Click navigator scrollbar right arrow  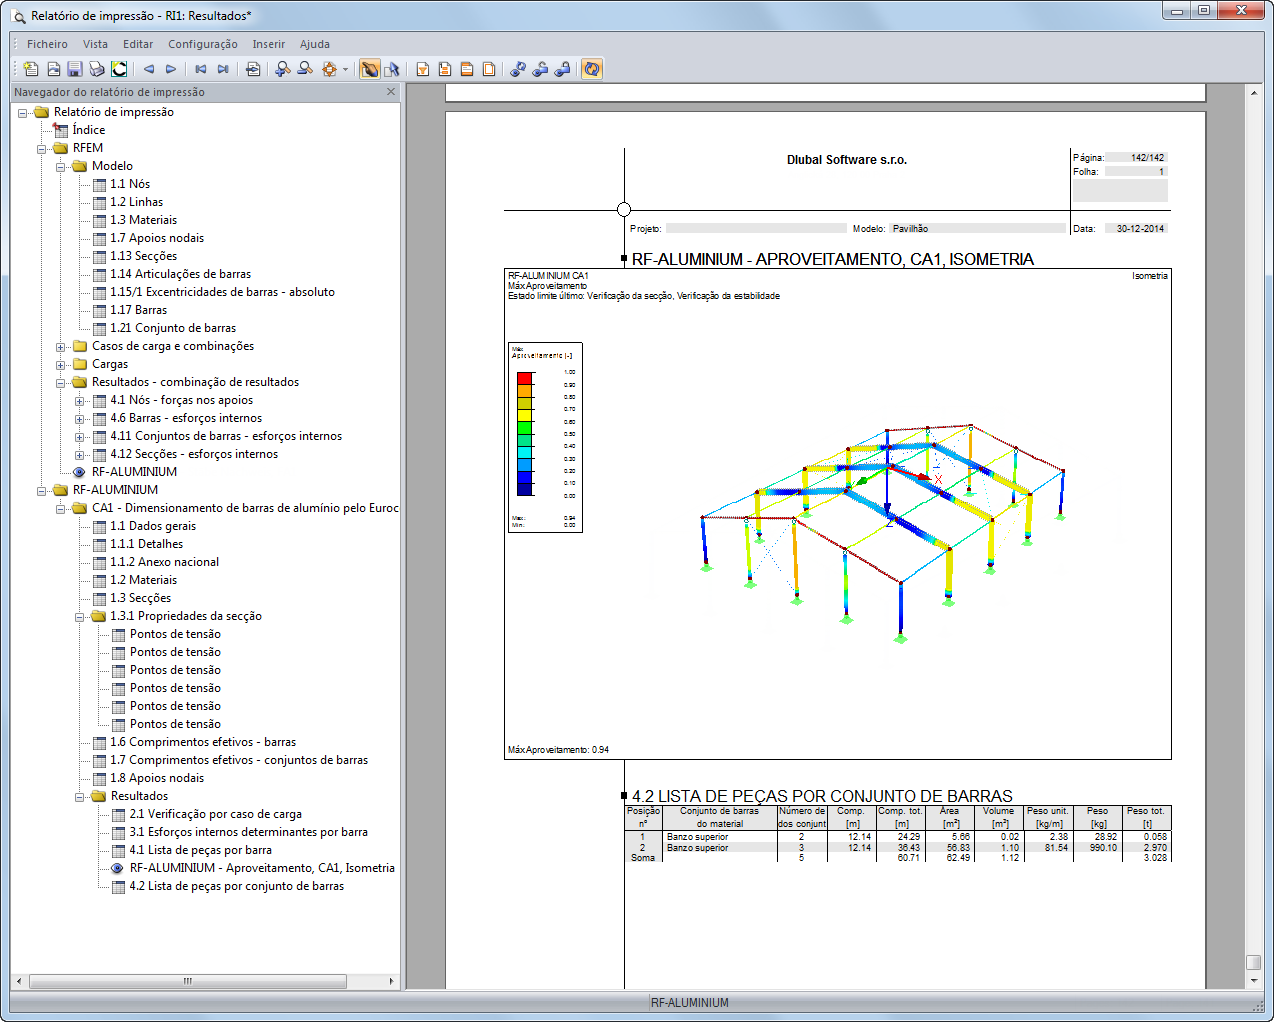point(391,981)
